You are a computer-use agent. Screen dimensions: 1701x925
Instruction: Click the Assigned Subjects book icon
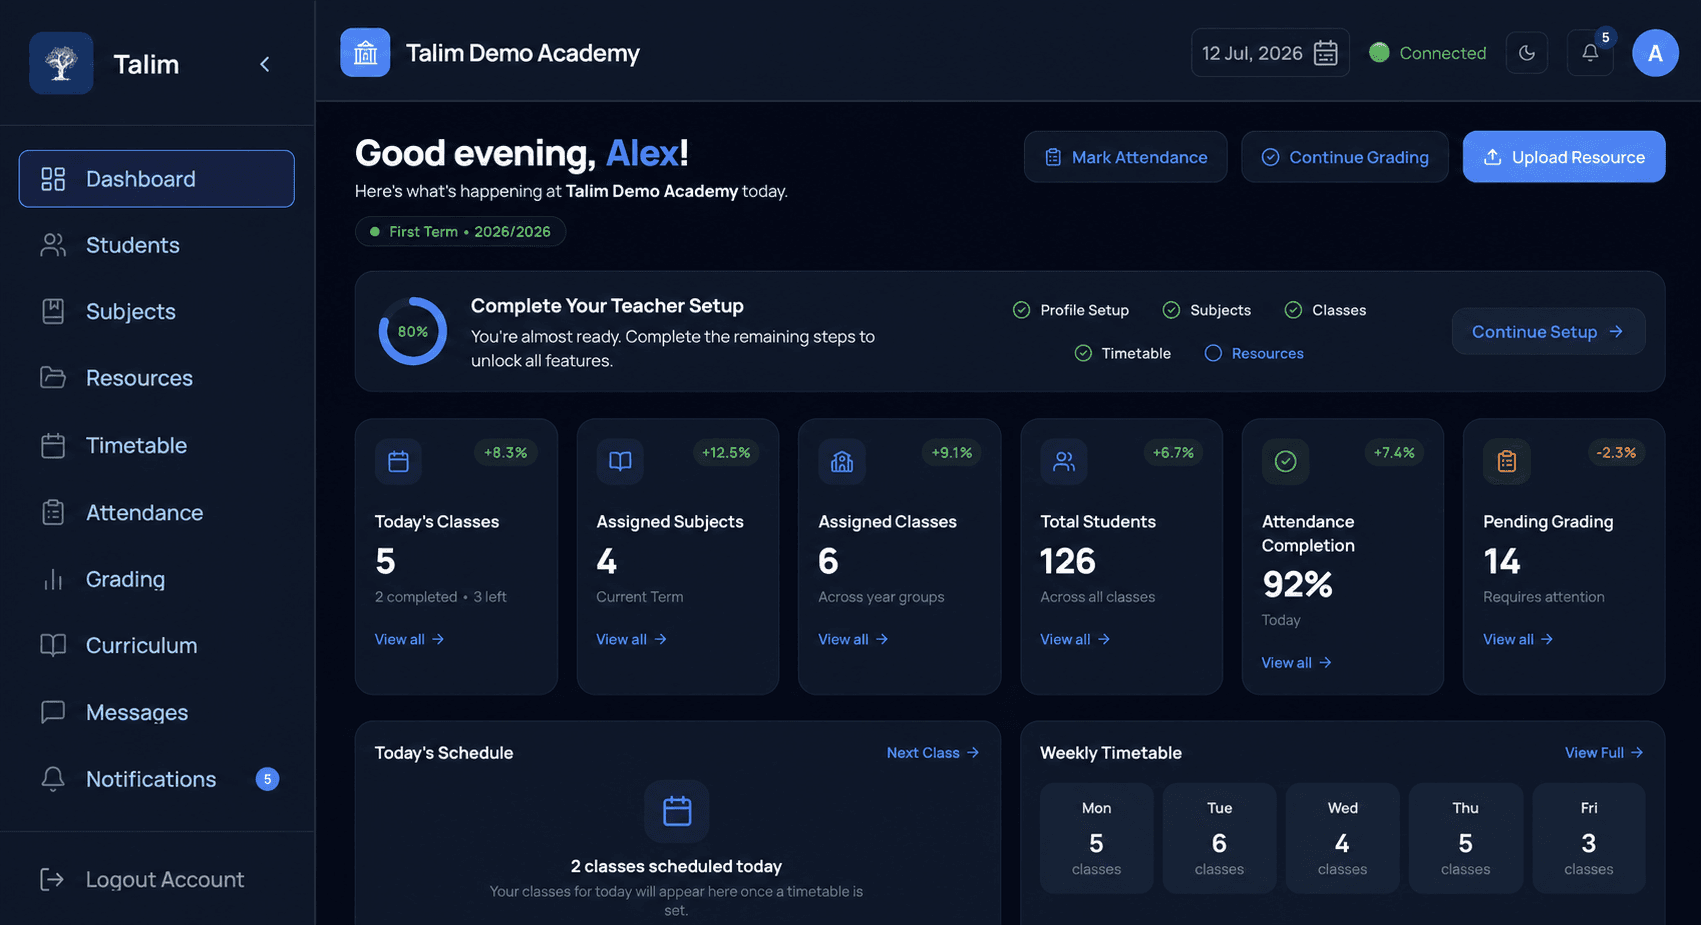[x=620, y=461]
